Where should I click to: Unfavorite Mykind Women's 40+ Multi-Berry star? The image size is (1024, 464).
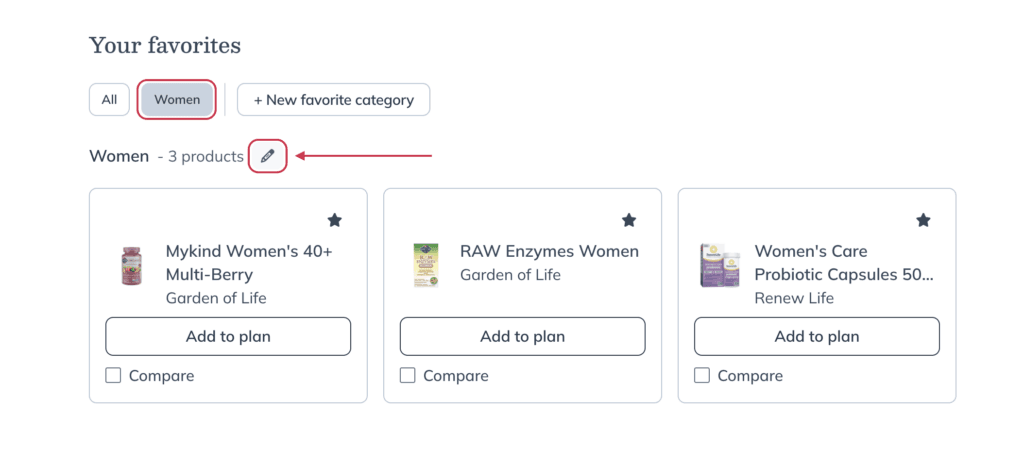pos(334,220)
